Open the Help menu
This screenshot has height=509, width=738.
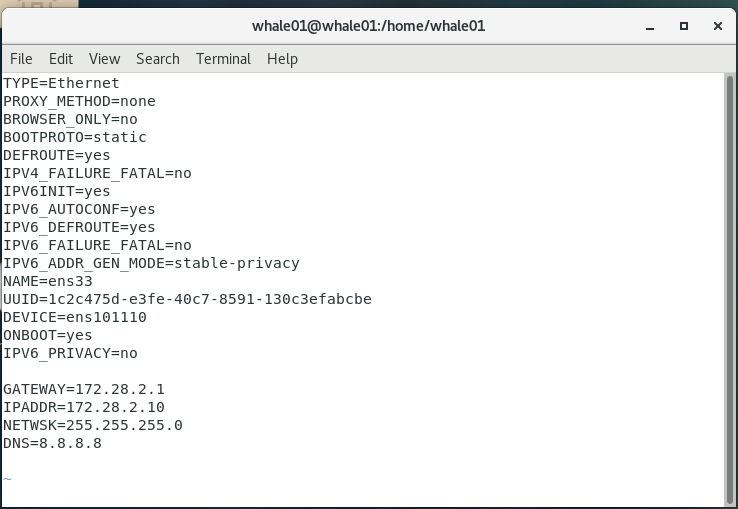coord(282,59)
